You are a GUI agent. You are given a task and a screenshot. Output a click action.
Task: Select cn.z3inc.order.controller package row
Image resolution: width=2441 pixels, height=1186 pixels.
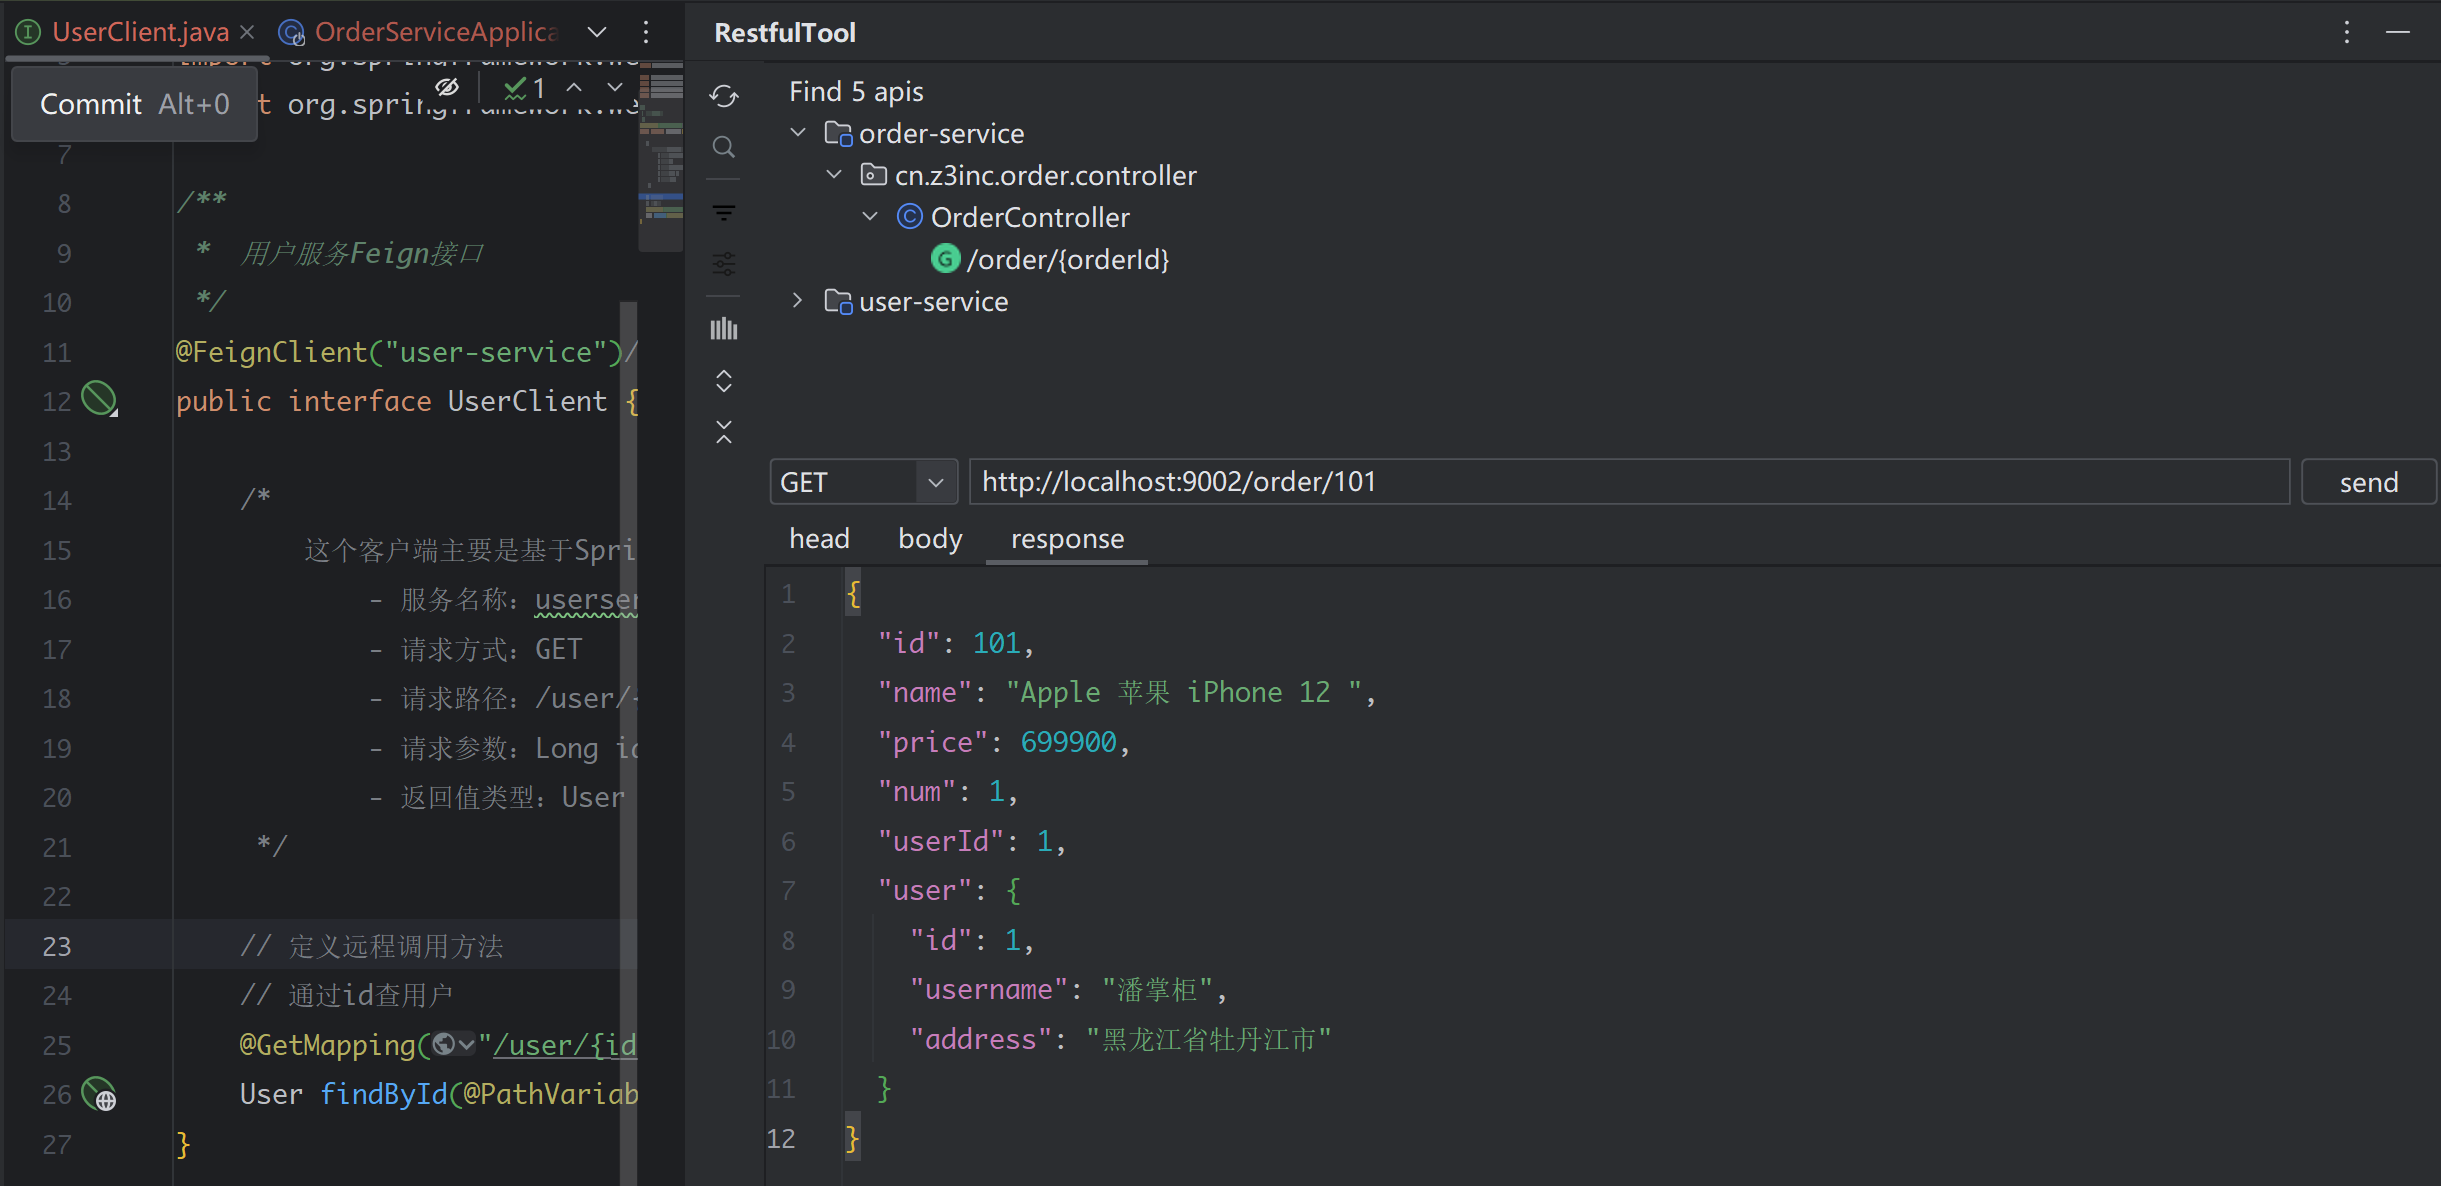coord(1045,175)
